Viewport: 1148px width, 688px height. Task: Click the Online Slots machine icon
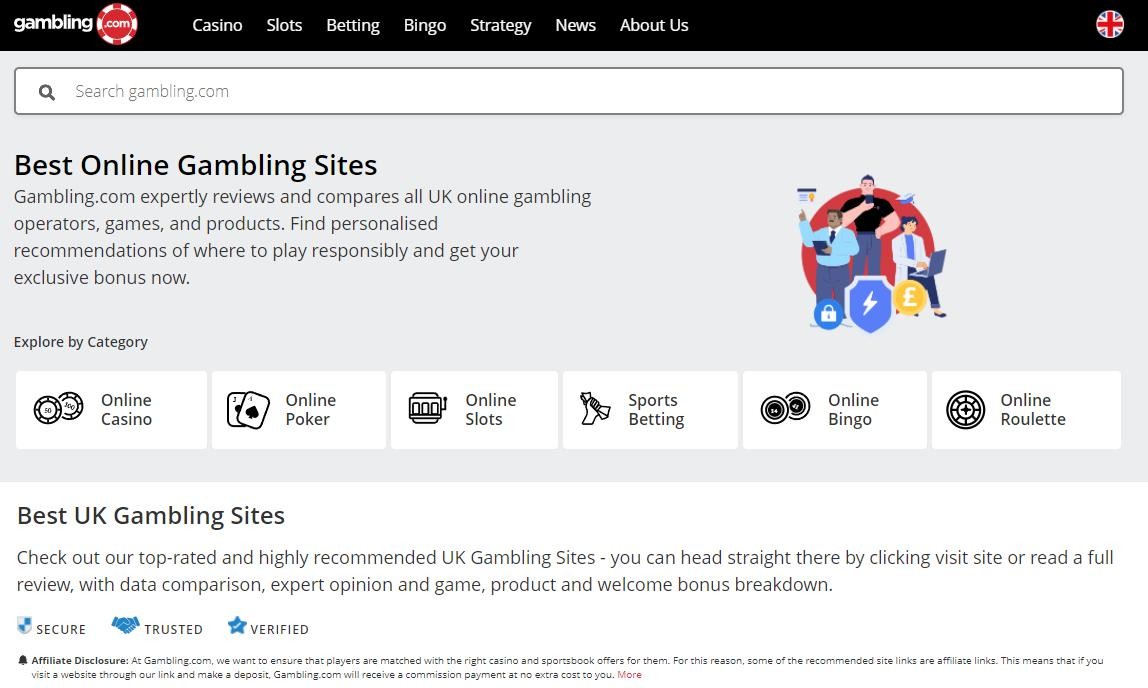(428, 408)
